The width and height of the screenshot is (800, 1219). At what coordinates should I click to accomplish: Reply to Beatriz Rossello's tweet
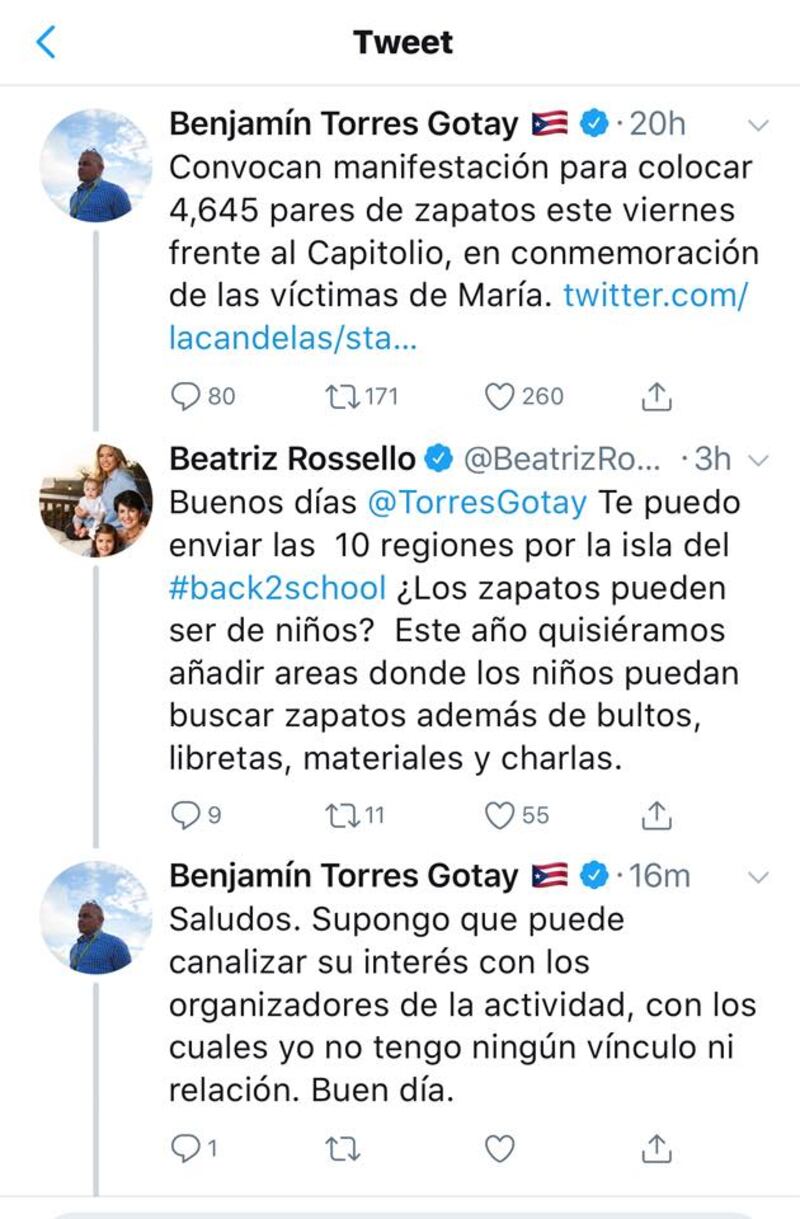[186, 816]
